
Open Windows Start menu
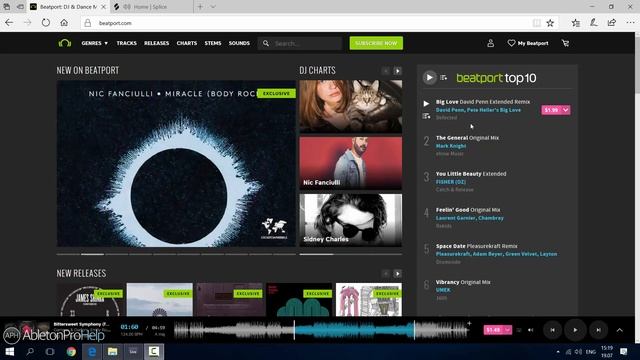10,351
